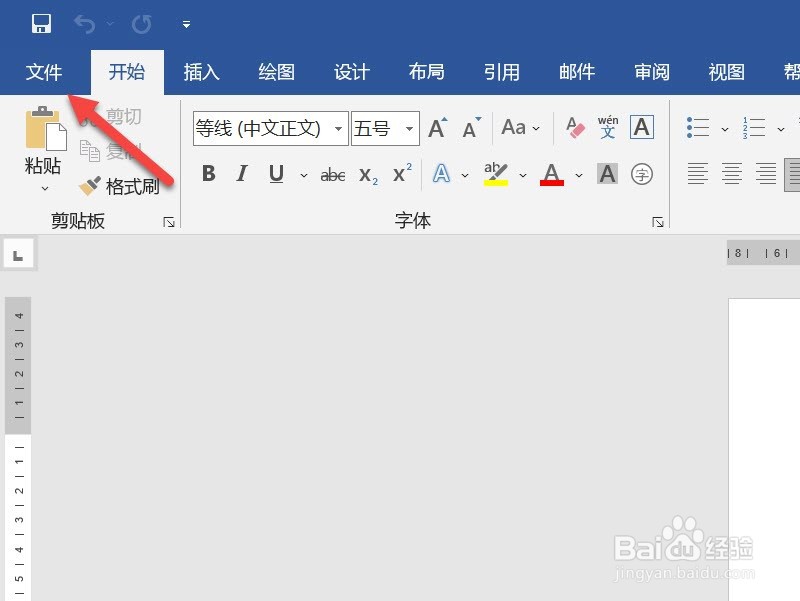Toggle Italic formatting
The height and width of the screenshot is (601, 800).
click(x=242, y=173)
